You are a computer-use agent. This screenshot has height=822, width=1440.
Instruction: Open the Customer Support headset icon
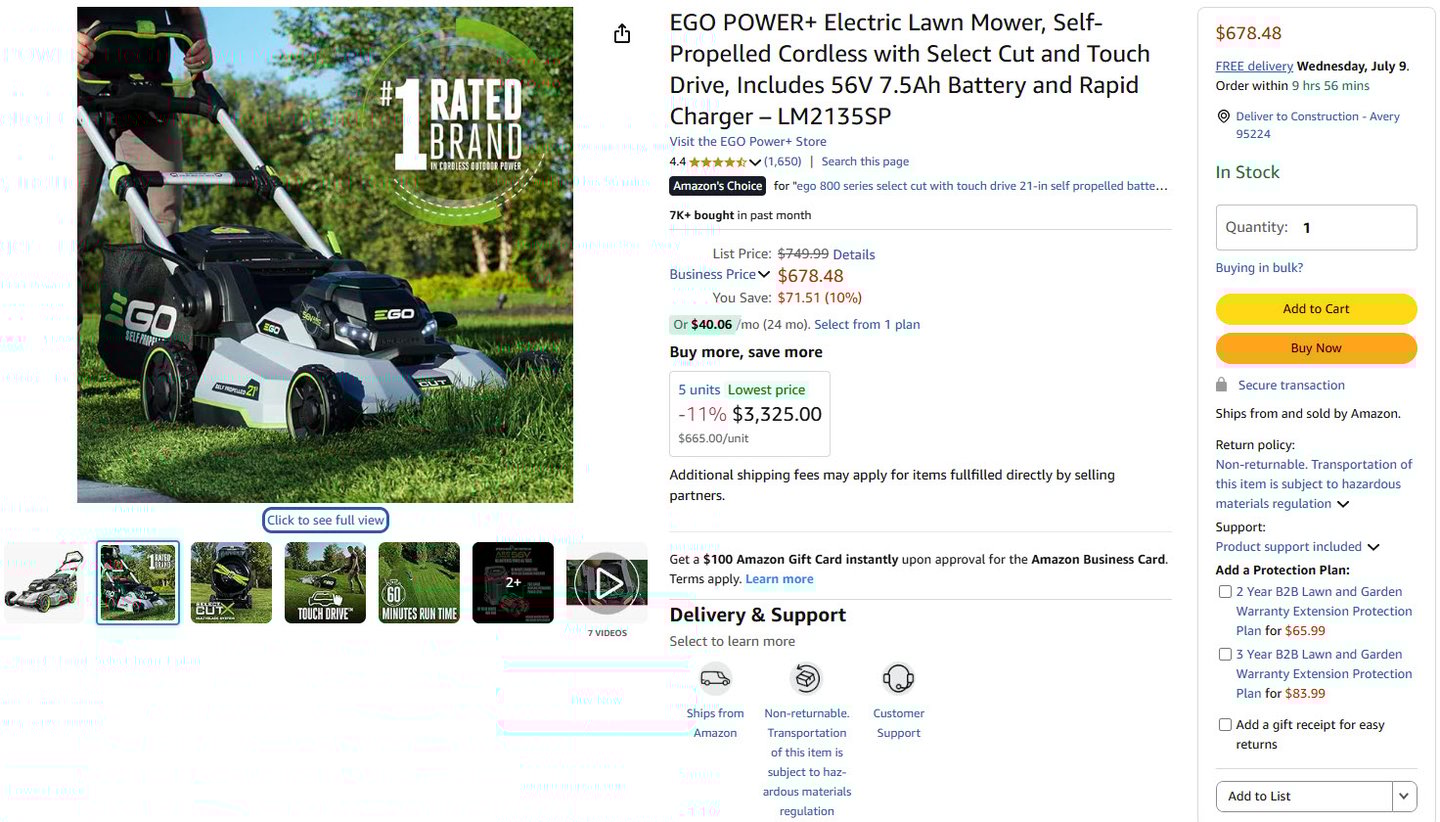pyautogui.click(x=898, y=679)
